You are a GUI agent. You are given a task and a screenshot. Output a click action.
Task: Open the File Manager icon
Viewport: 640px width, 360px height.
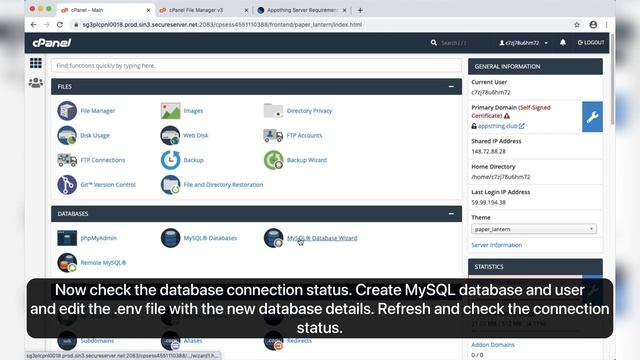click(67, 111)
